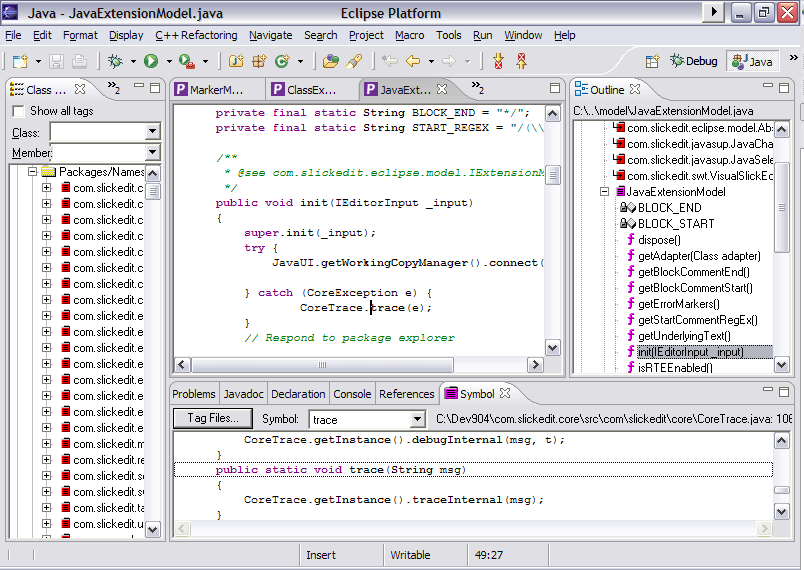
Task: Collapse the JavaExtensionModel tree node
Action: click(x=605, y=192)
